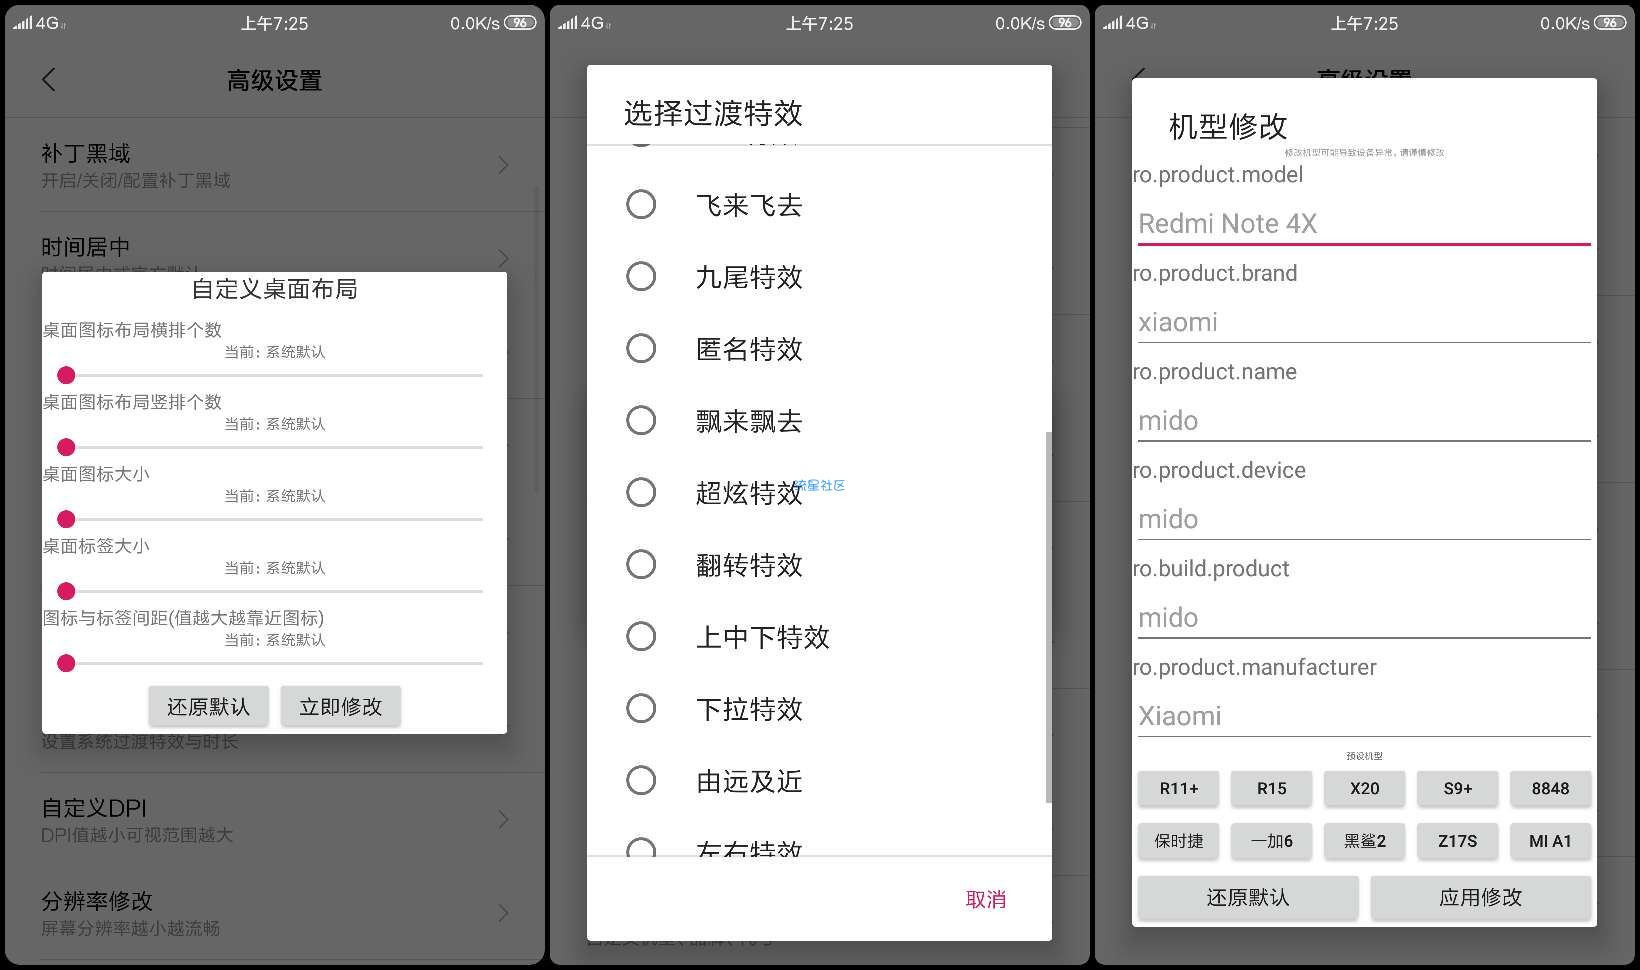The width and height of the screenshot is (1640, 970).
Task: Edit ro.product.manufacturer field Xiaomi
Action: coord(1364,716)
